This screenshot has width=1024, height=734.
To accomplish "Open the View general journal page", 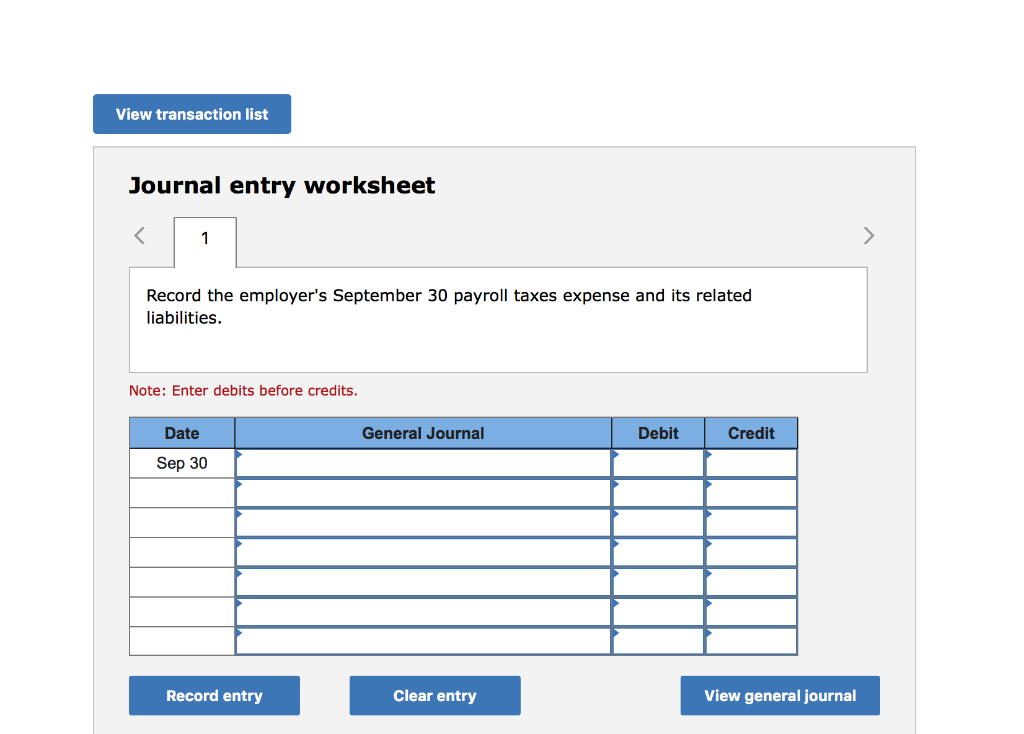I will coord(779,695).
